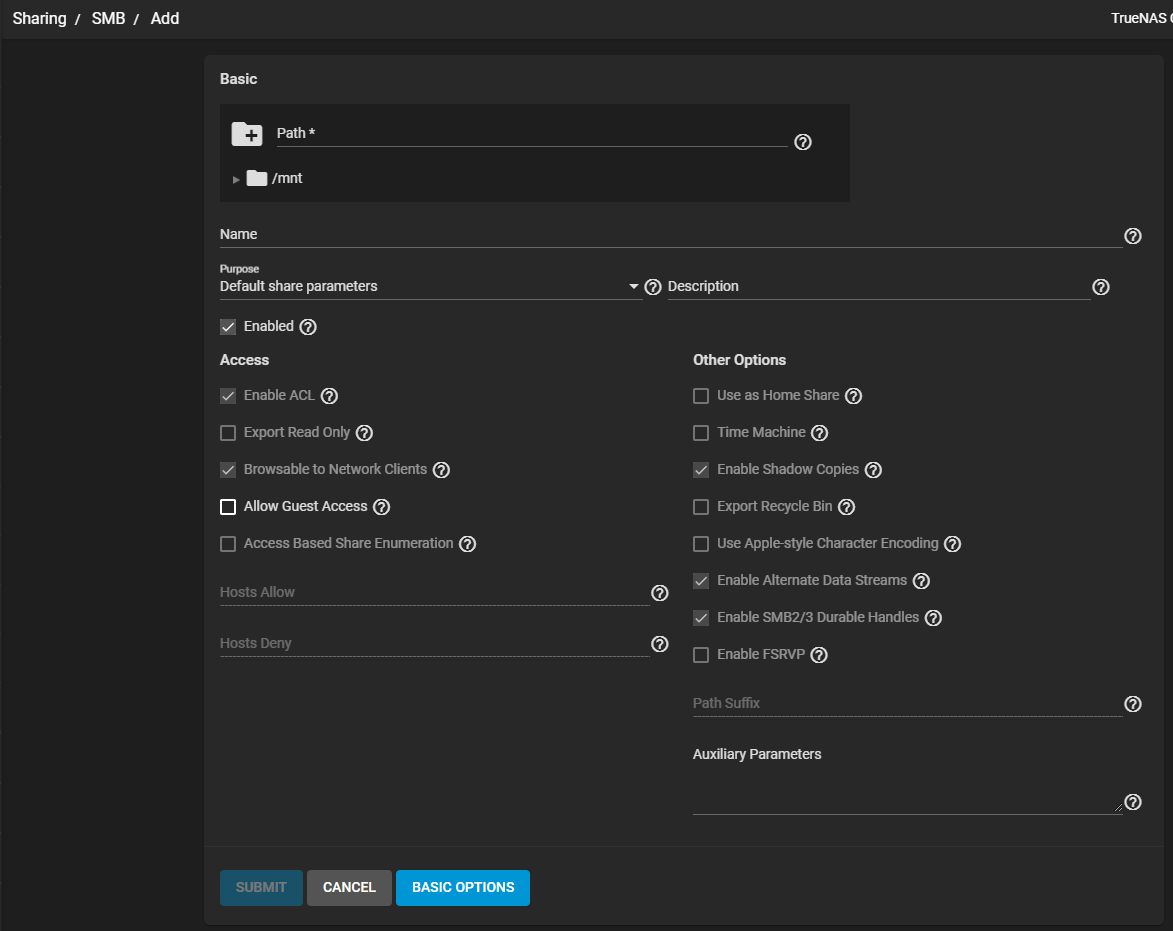Check the Export Recycle Bin option

[x=701, y=507]
